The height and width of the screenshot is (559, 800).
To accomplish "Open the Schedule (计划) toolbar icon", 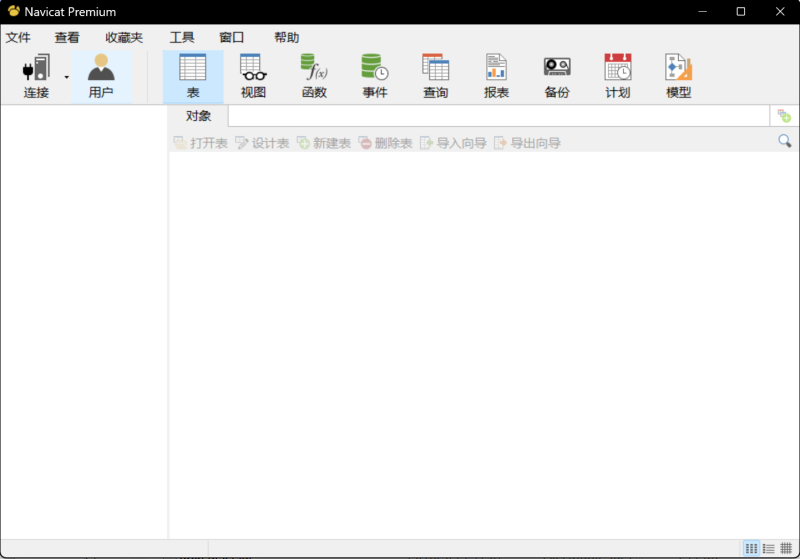I will tap(618, 77).
